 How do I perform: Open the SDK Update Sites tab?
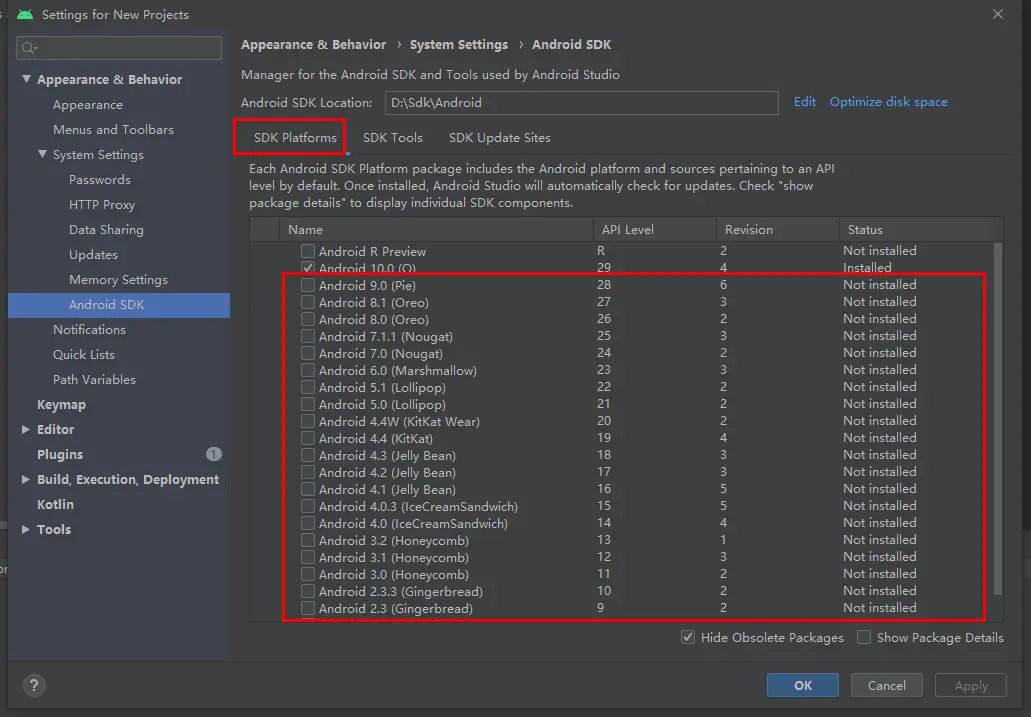(500, 137)
